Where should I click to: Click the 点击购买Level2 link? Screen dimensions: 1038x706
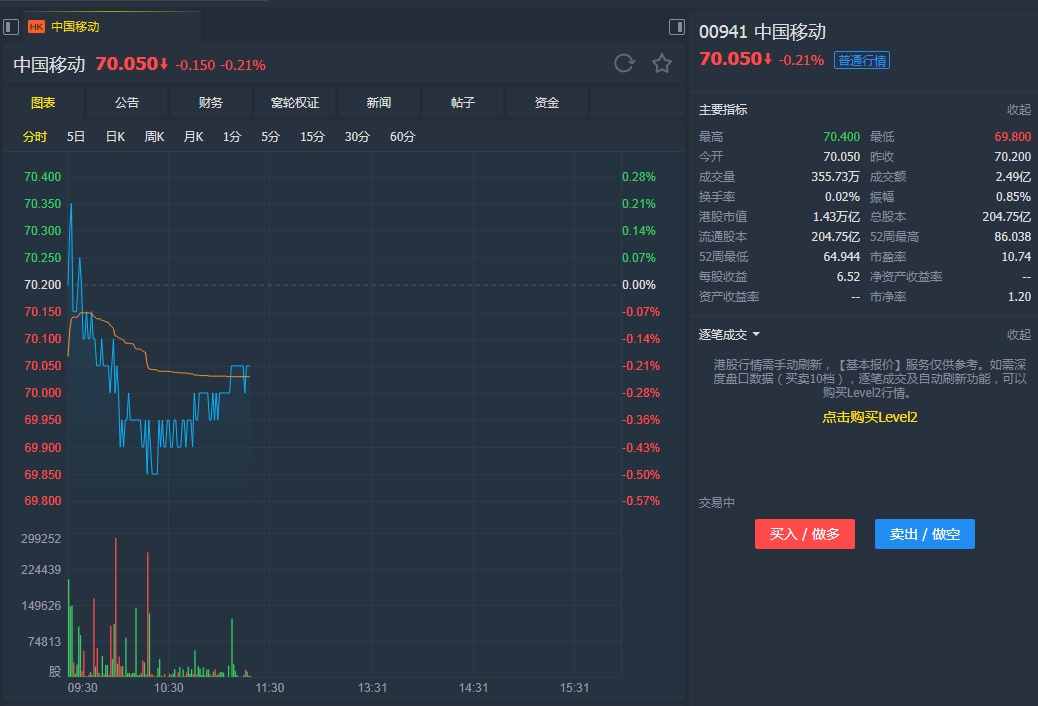[869, 417]
